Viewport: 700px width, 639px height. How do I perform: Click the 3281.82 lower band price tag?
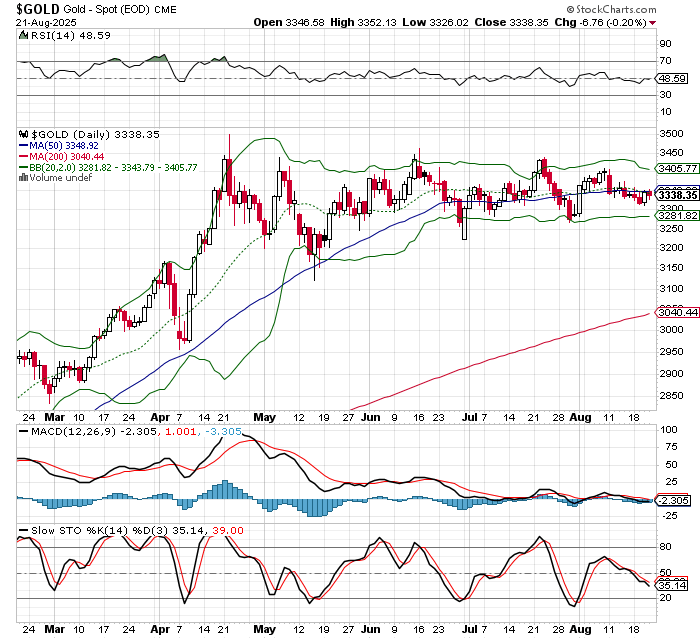[x=677, y=216]
